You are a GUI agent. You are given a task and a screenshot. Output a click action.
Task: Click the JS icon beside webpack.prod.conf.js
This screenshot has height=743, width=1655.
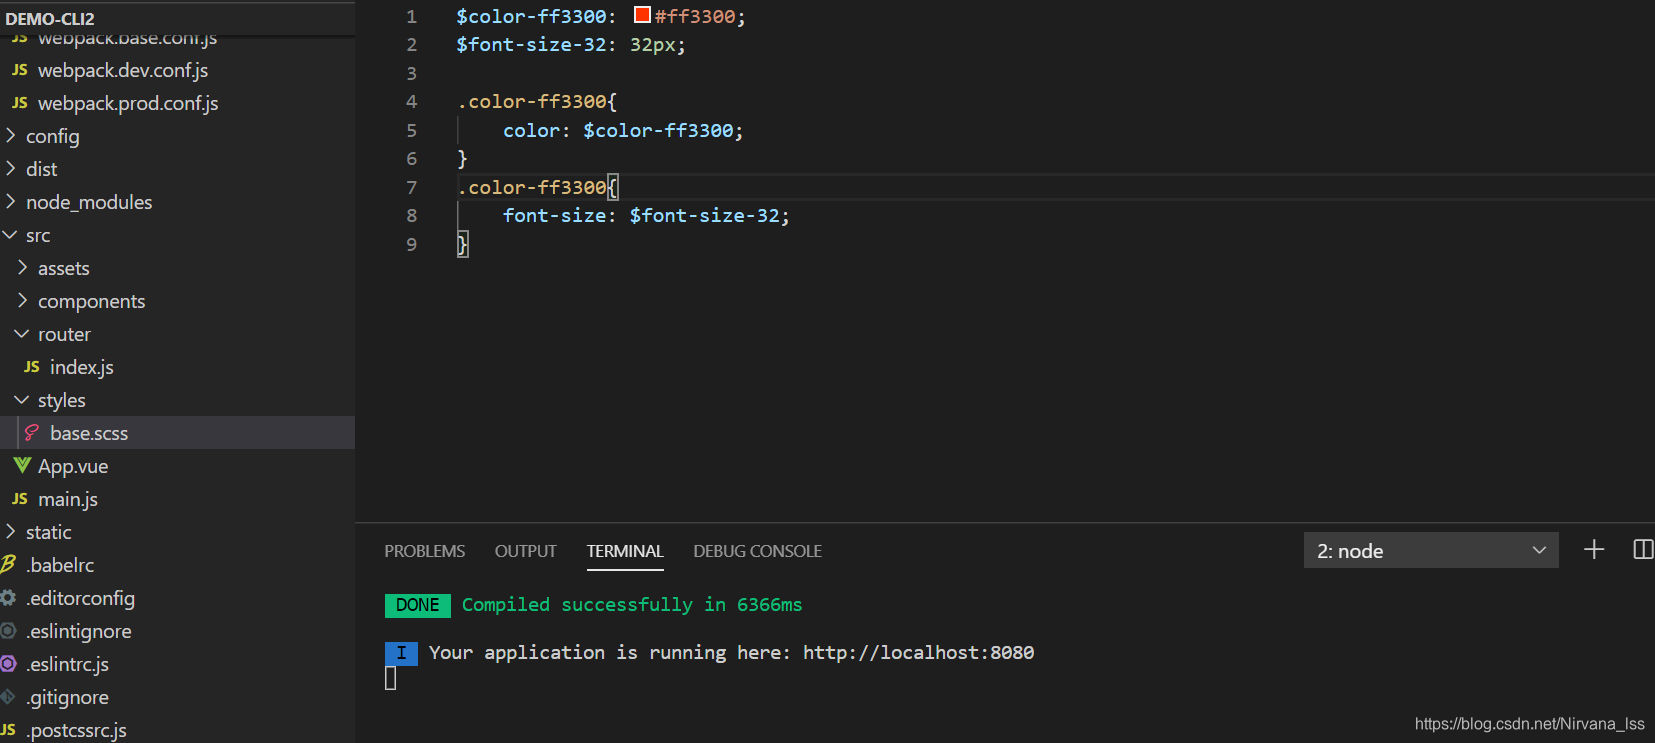pyautogui.click(x=20, y=103)
